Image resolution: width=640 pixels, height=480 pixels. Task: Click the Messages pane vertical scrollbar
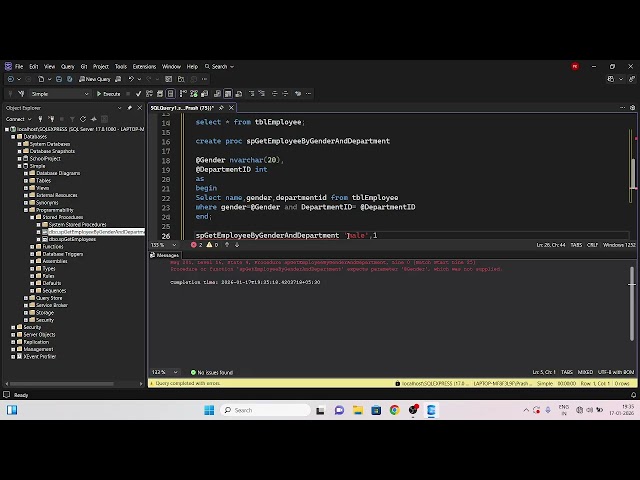click(632, 304)
